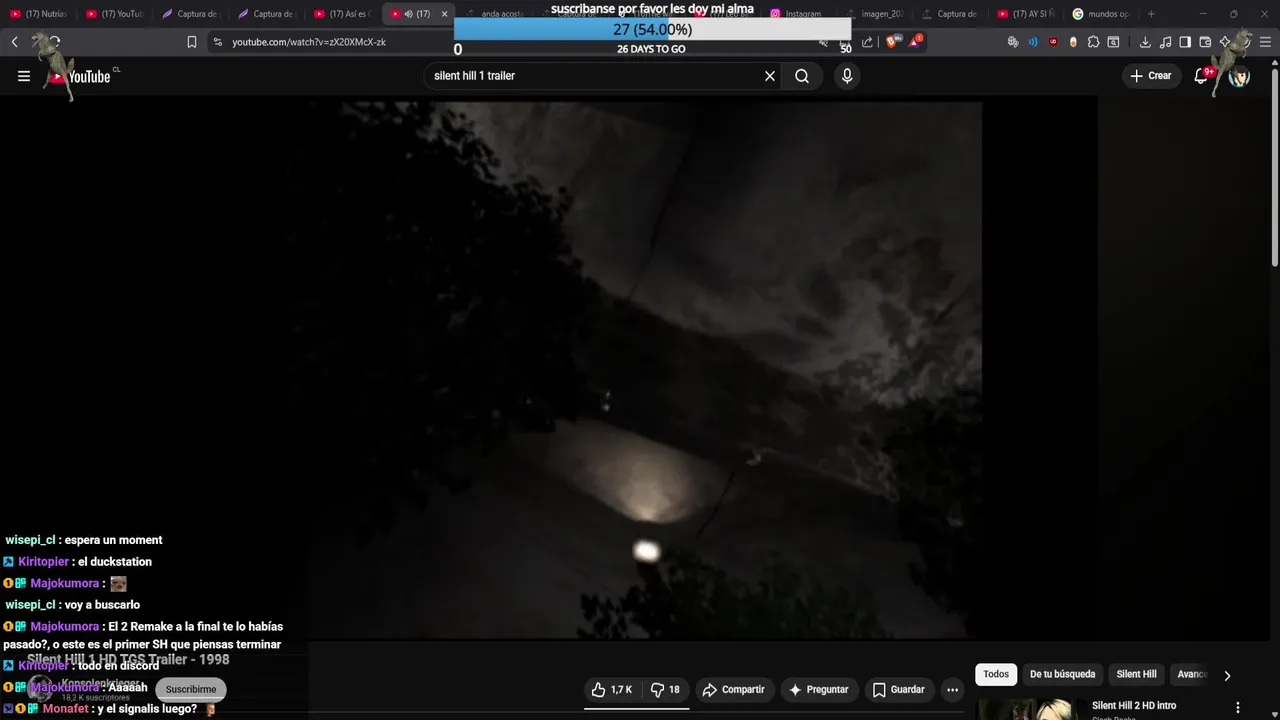The image size is (1280, 720).
Task: Dislike the video showing 18 dislikes
Action: 666,690
